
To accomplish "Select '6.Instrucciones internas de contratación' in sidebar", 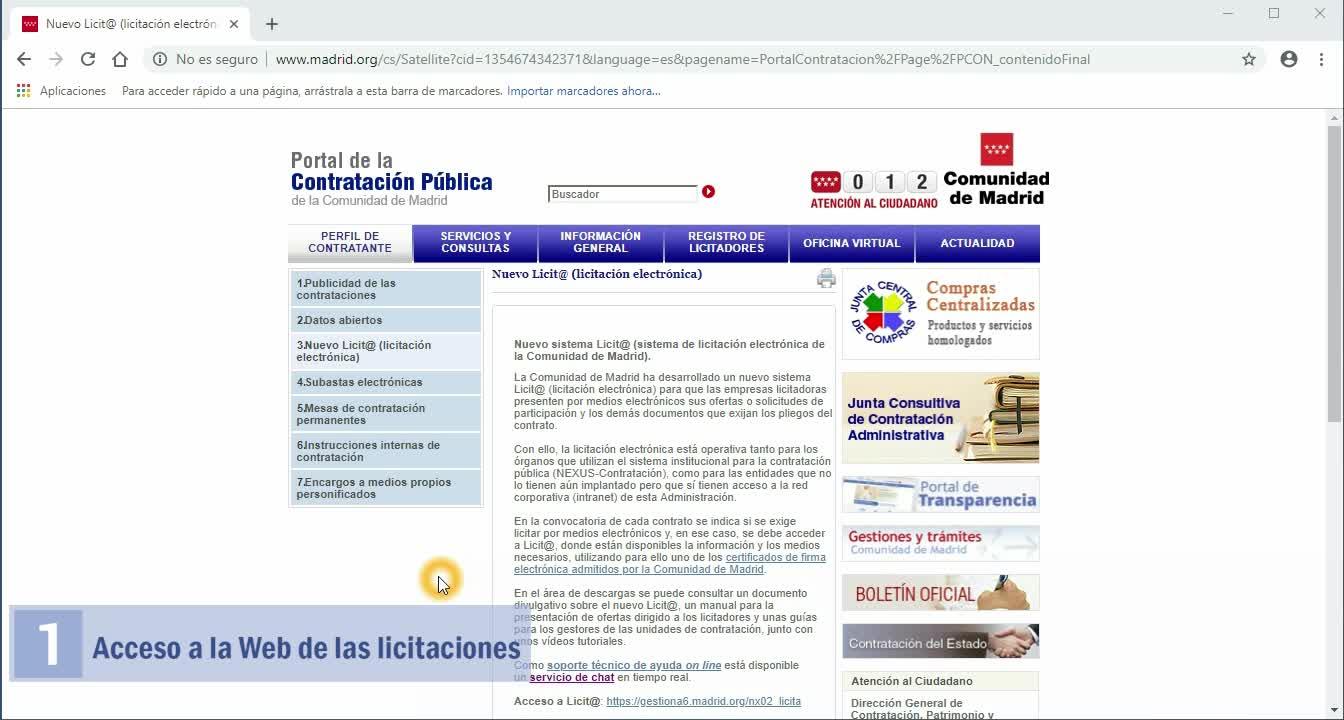I will (x=386, y=451).
